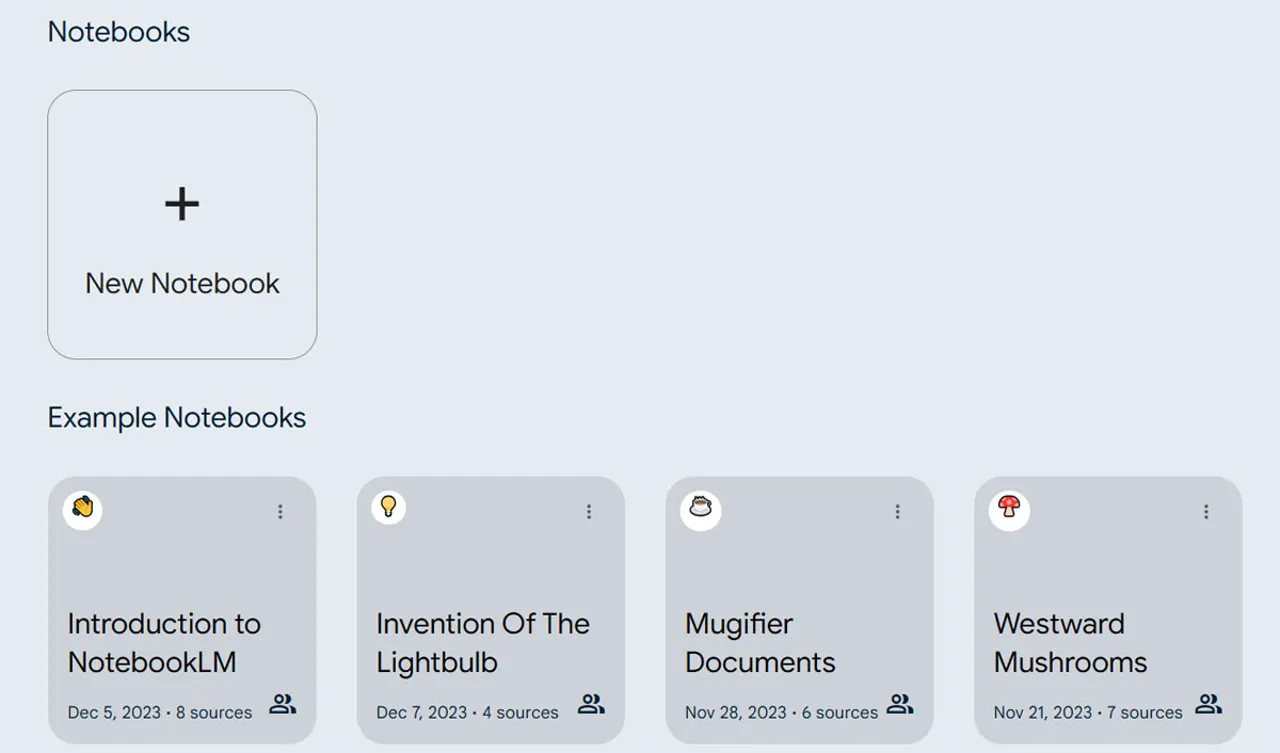Screen dimensions: 1280x753
Task: Click the mushroom emoji on Westward Mushrooms notebook
Action: pos(1009,509)
